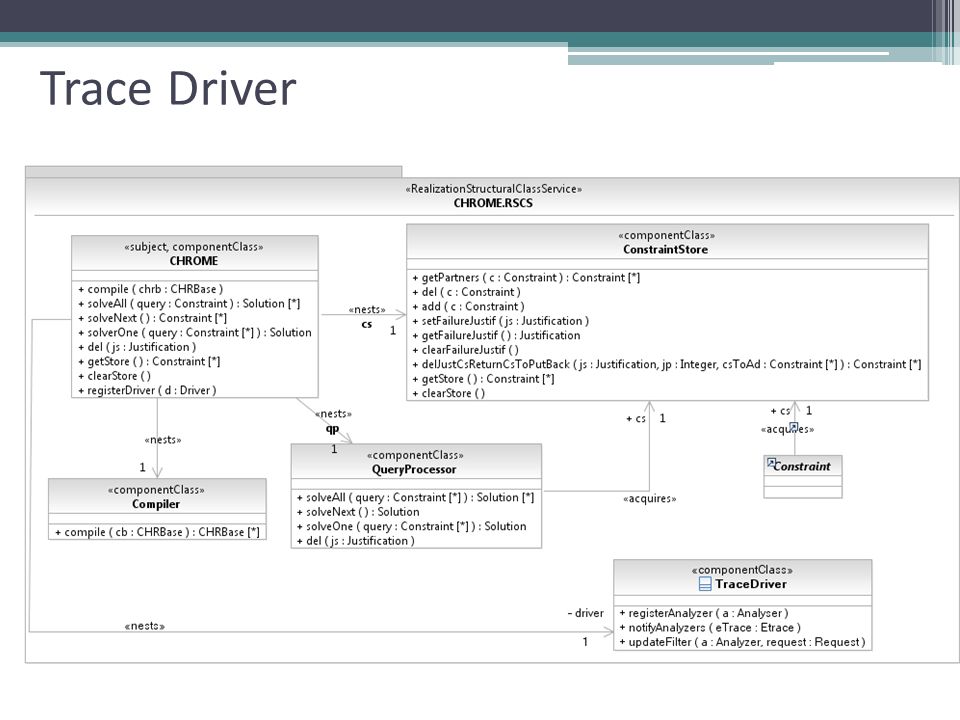
Task: Click the «nests» qp association label
Action: pos(334,414)
